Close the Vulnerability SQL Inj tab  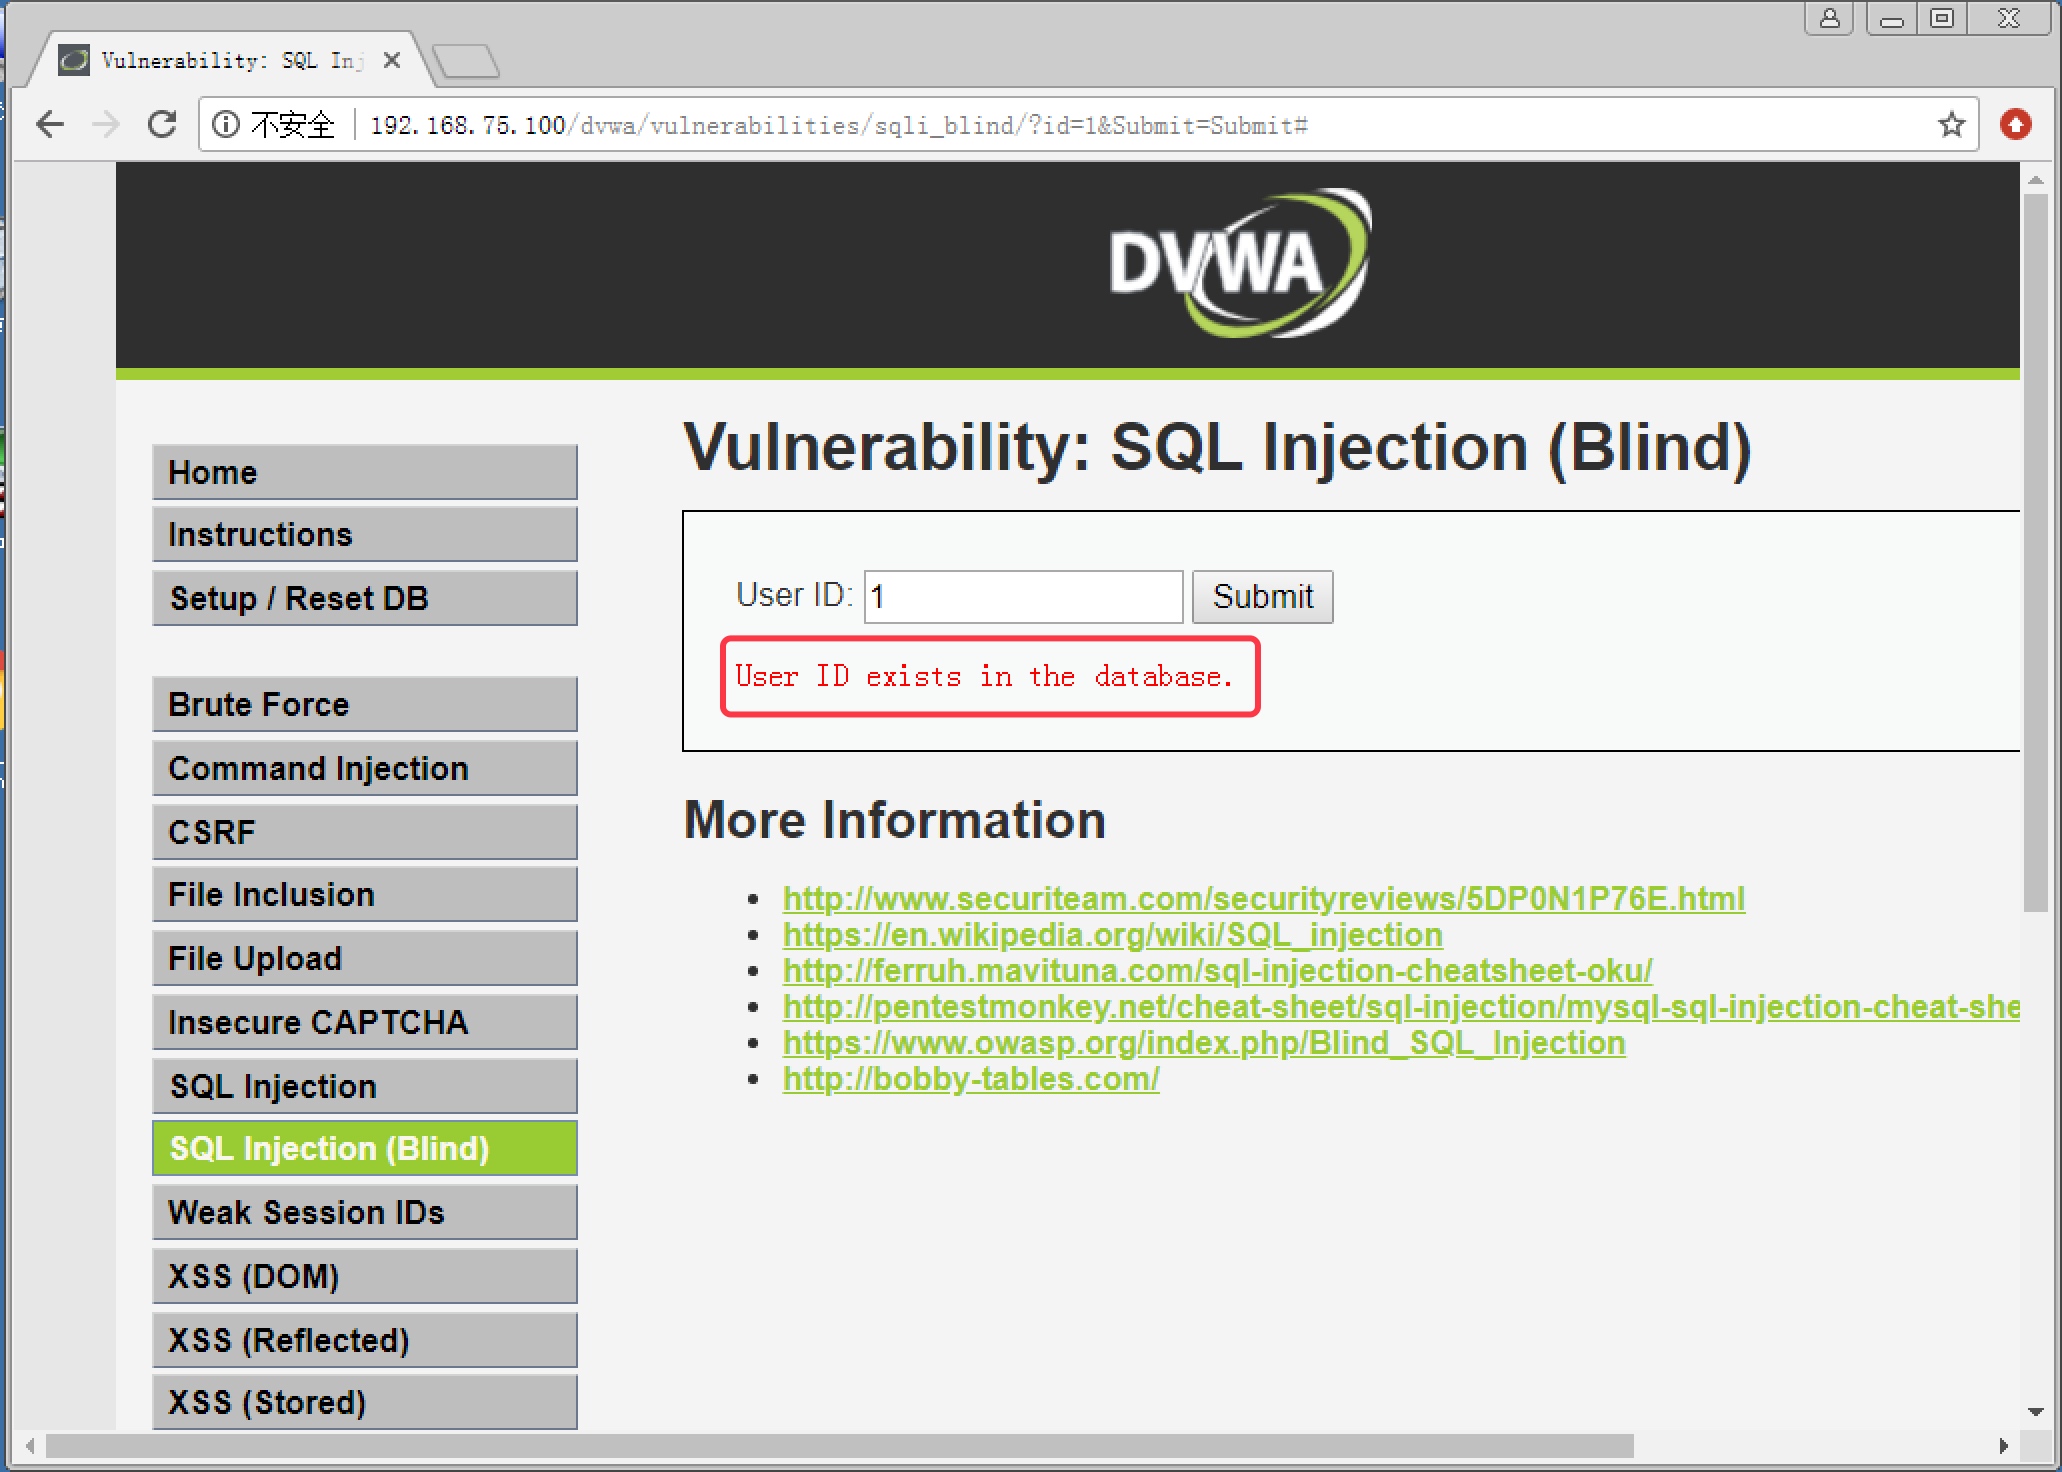(392, 61)
